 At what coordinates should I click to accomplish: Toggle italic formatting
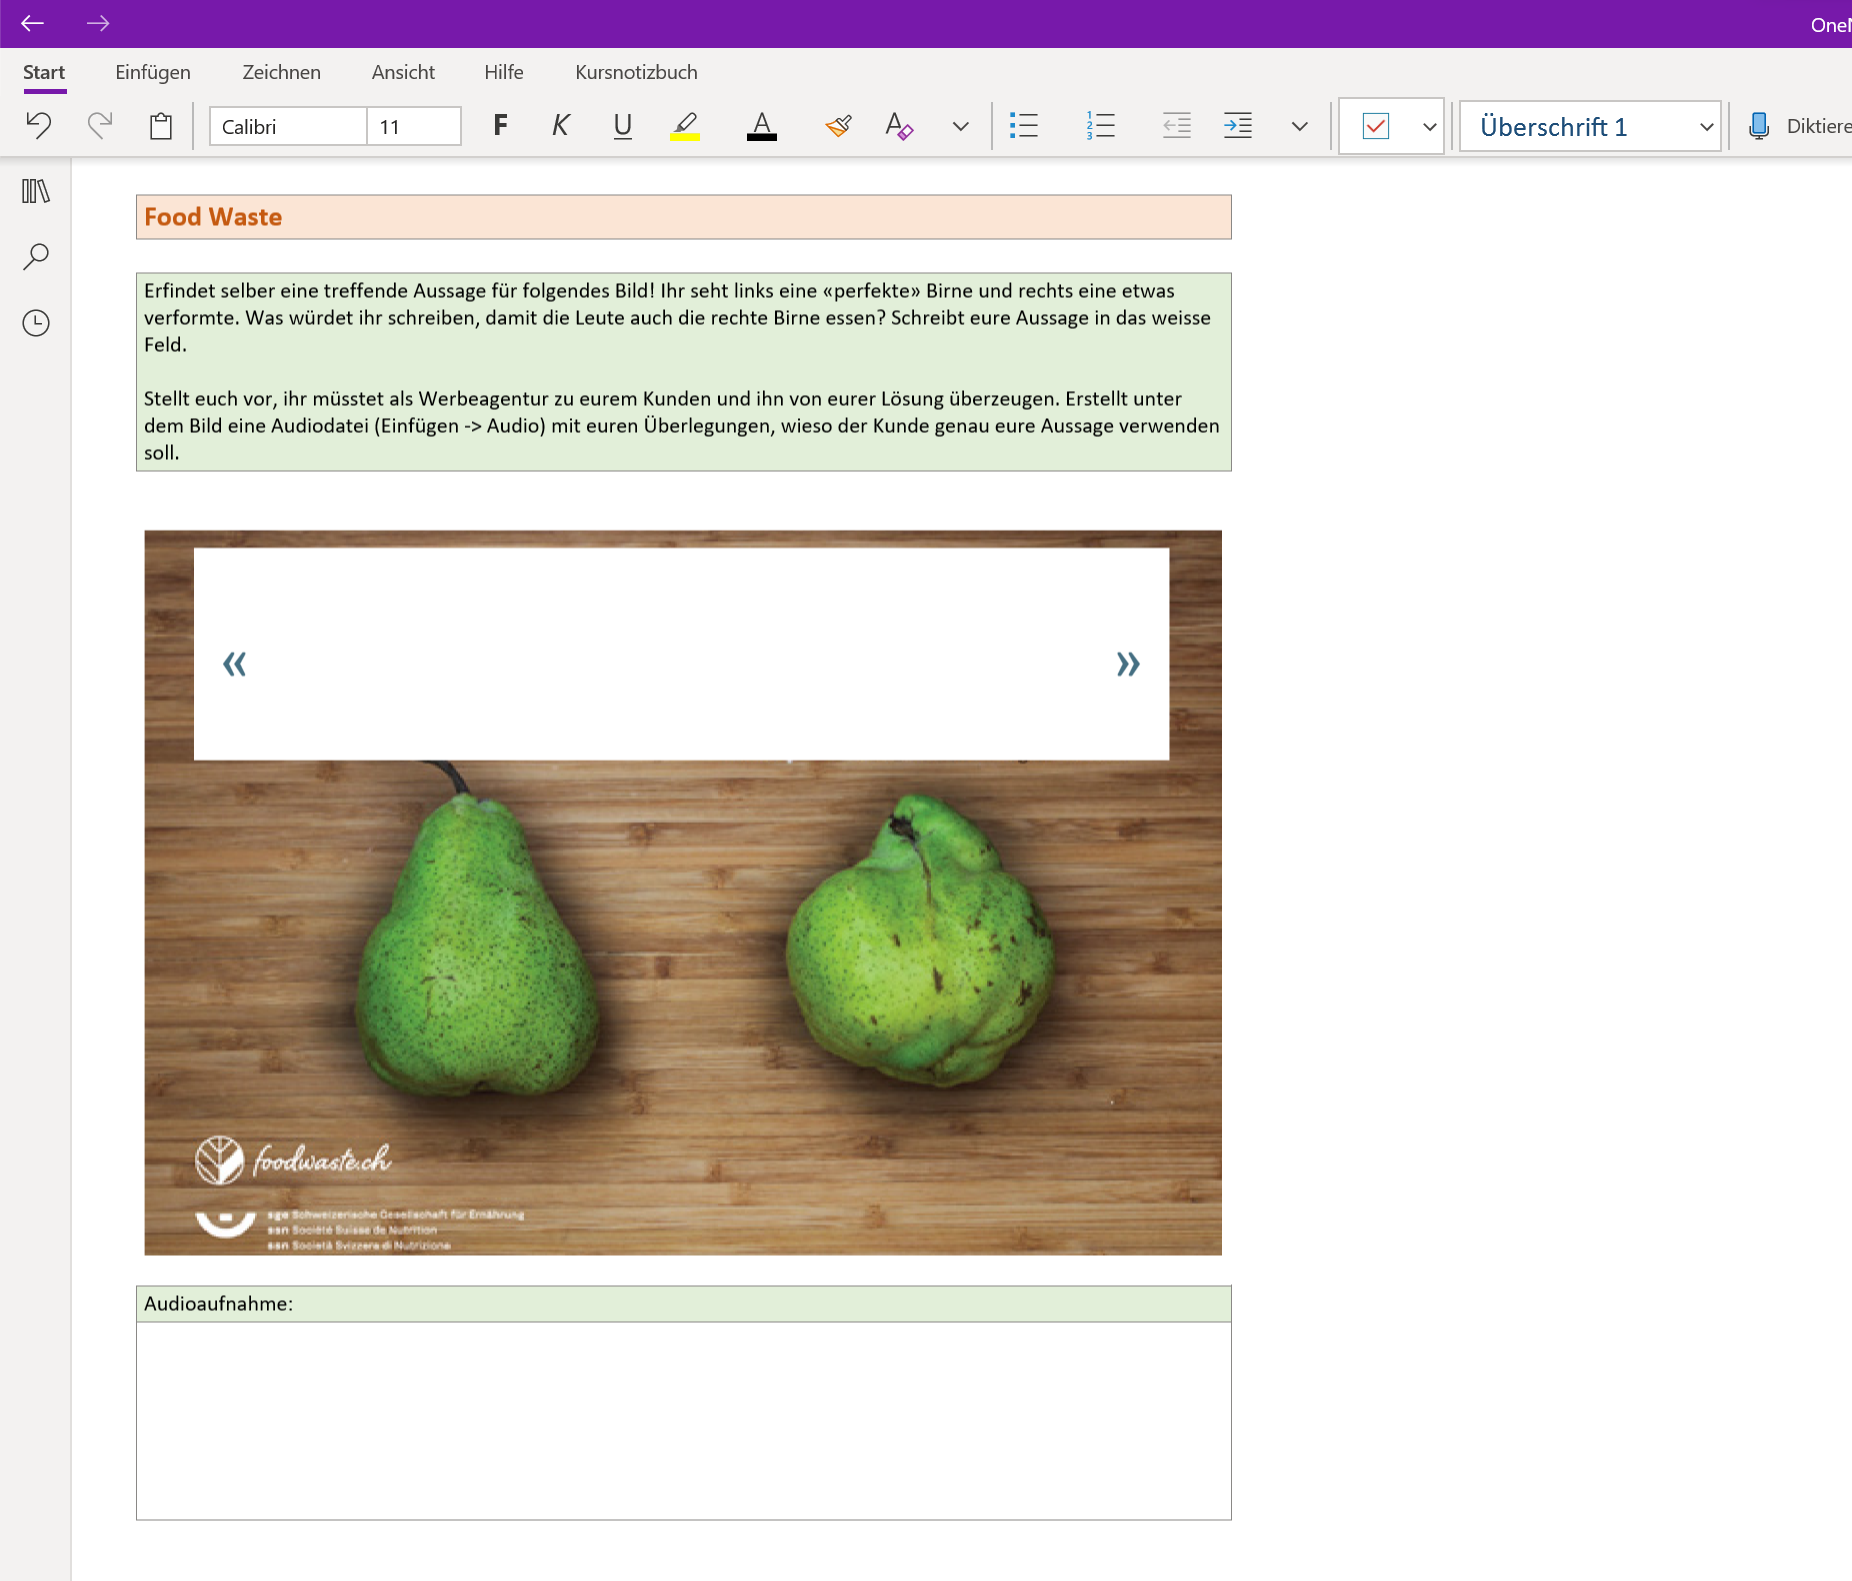click(561, 126)
